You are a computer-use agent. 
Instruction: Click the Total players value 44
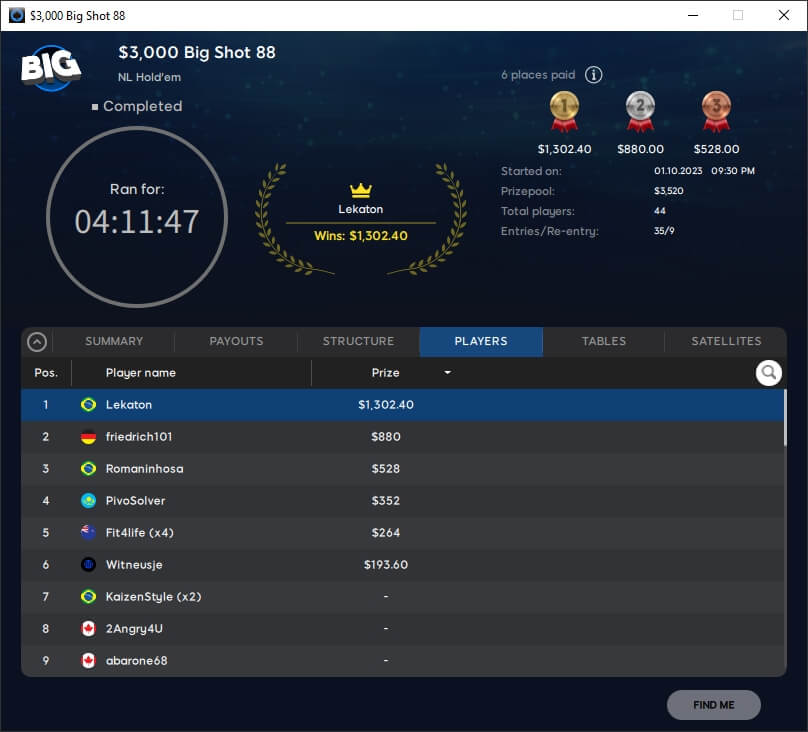pyautogui.click(x=660, y=211)
